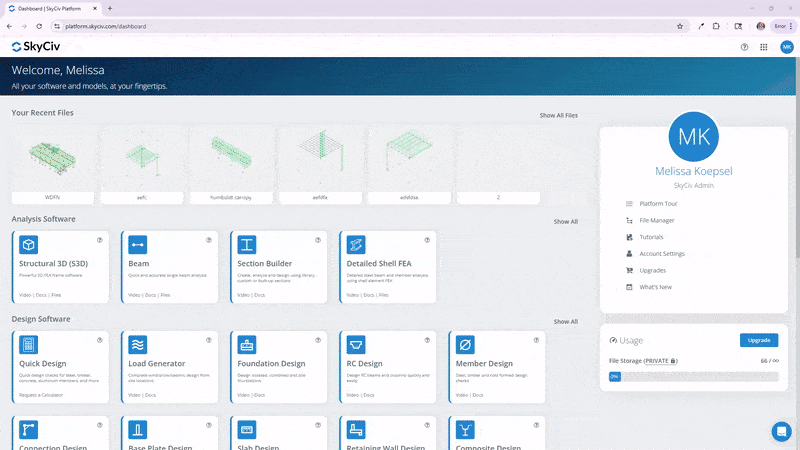Image resolution: width=800 pixels, height=450 pixels.
Task: Open the Foundation Design icon
Action: click(247, 344)
